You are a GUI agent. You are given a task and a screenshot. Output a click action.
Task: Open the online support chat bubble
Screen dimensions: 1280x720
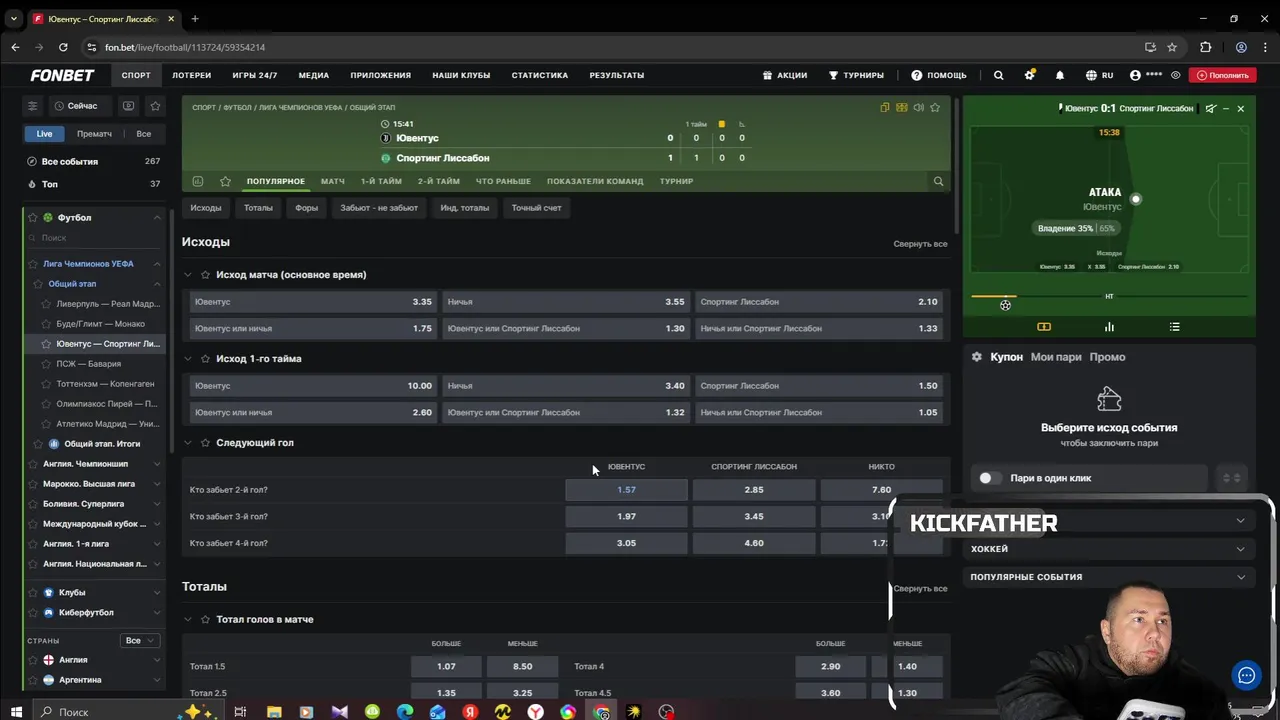[x=1246, y=676]
